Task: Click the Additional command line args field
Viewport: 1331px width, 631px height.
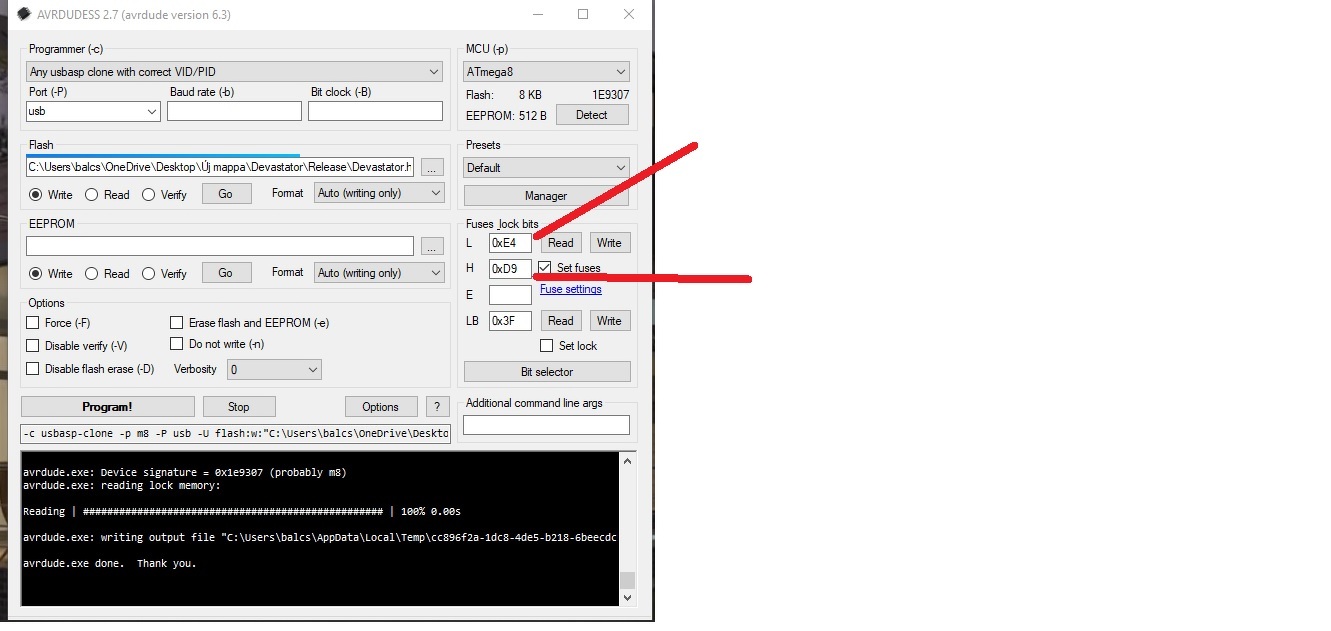Action: tap(546, 425)
